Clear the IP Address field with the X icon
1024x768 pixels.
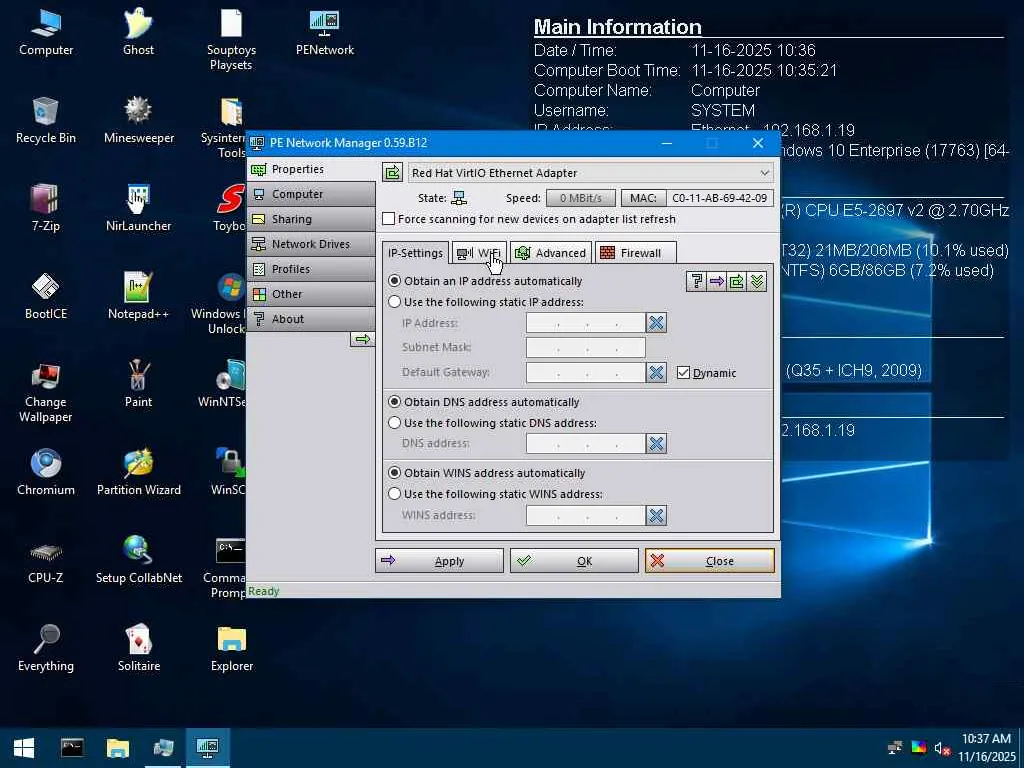656,323
